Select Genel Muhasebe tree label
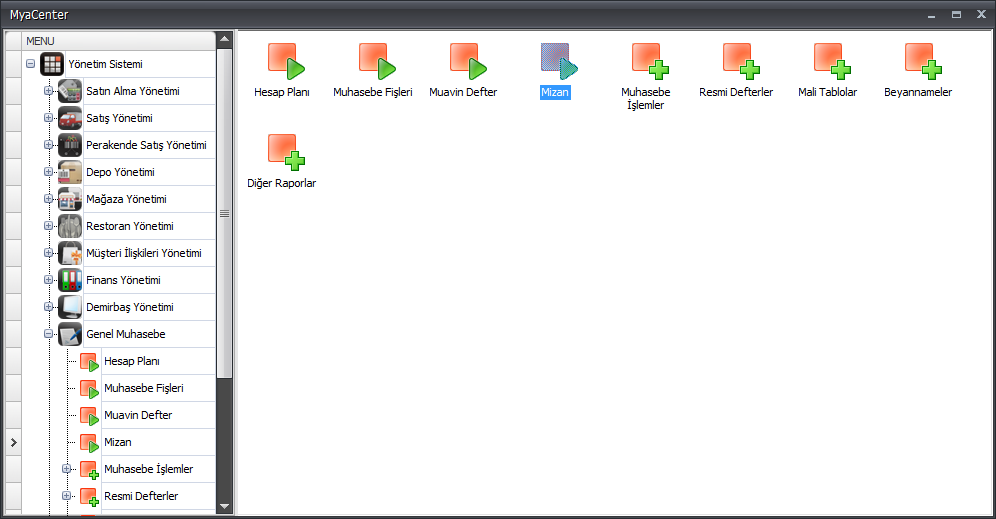Viewport: 996px width, 519px height. [x=126, y=334]
